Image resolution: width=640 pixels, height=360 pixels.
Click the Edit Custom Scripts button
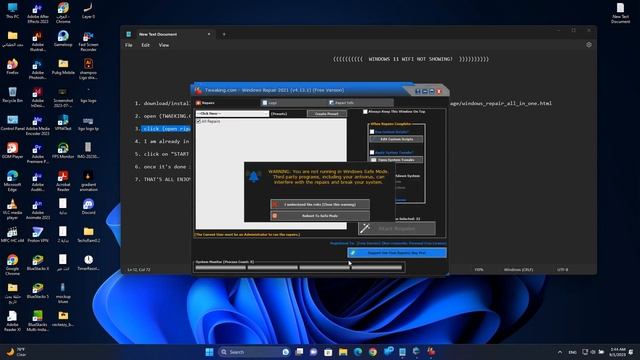tap(396, 139)
